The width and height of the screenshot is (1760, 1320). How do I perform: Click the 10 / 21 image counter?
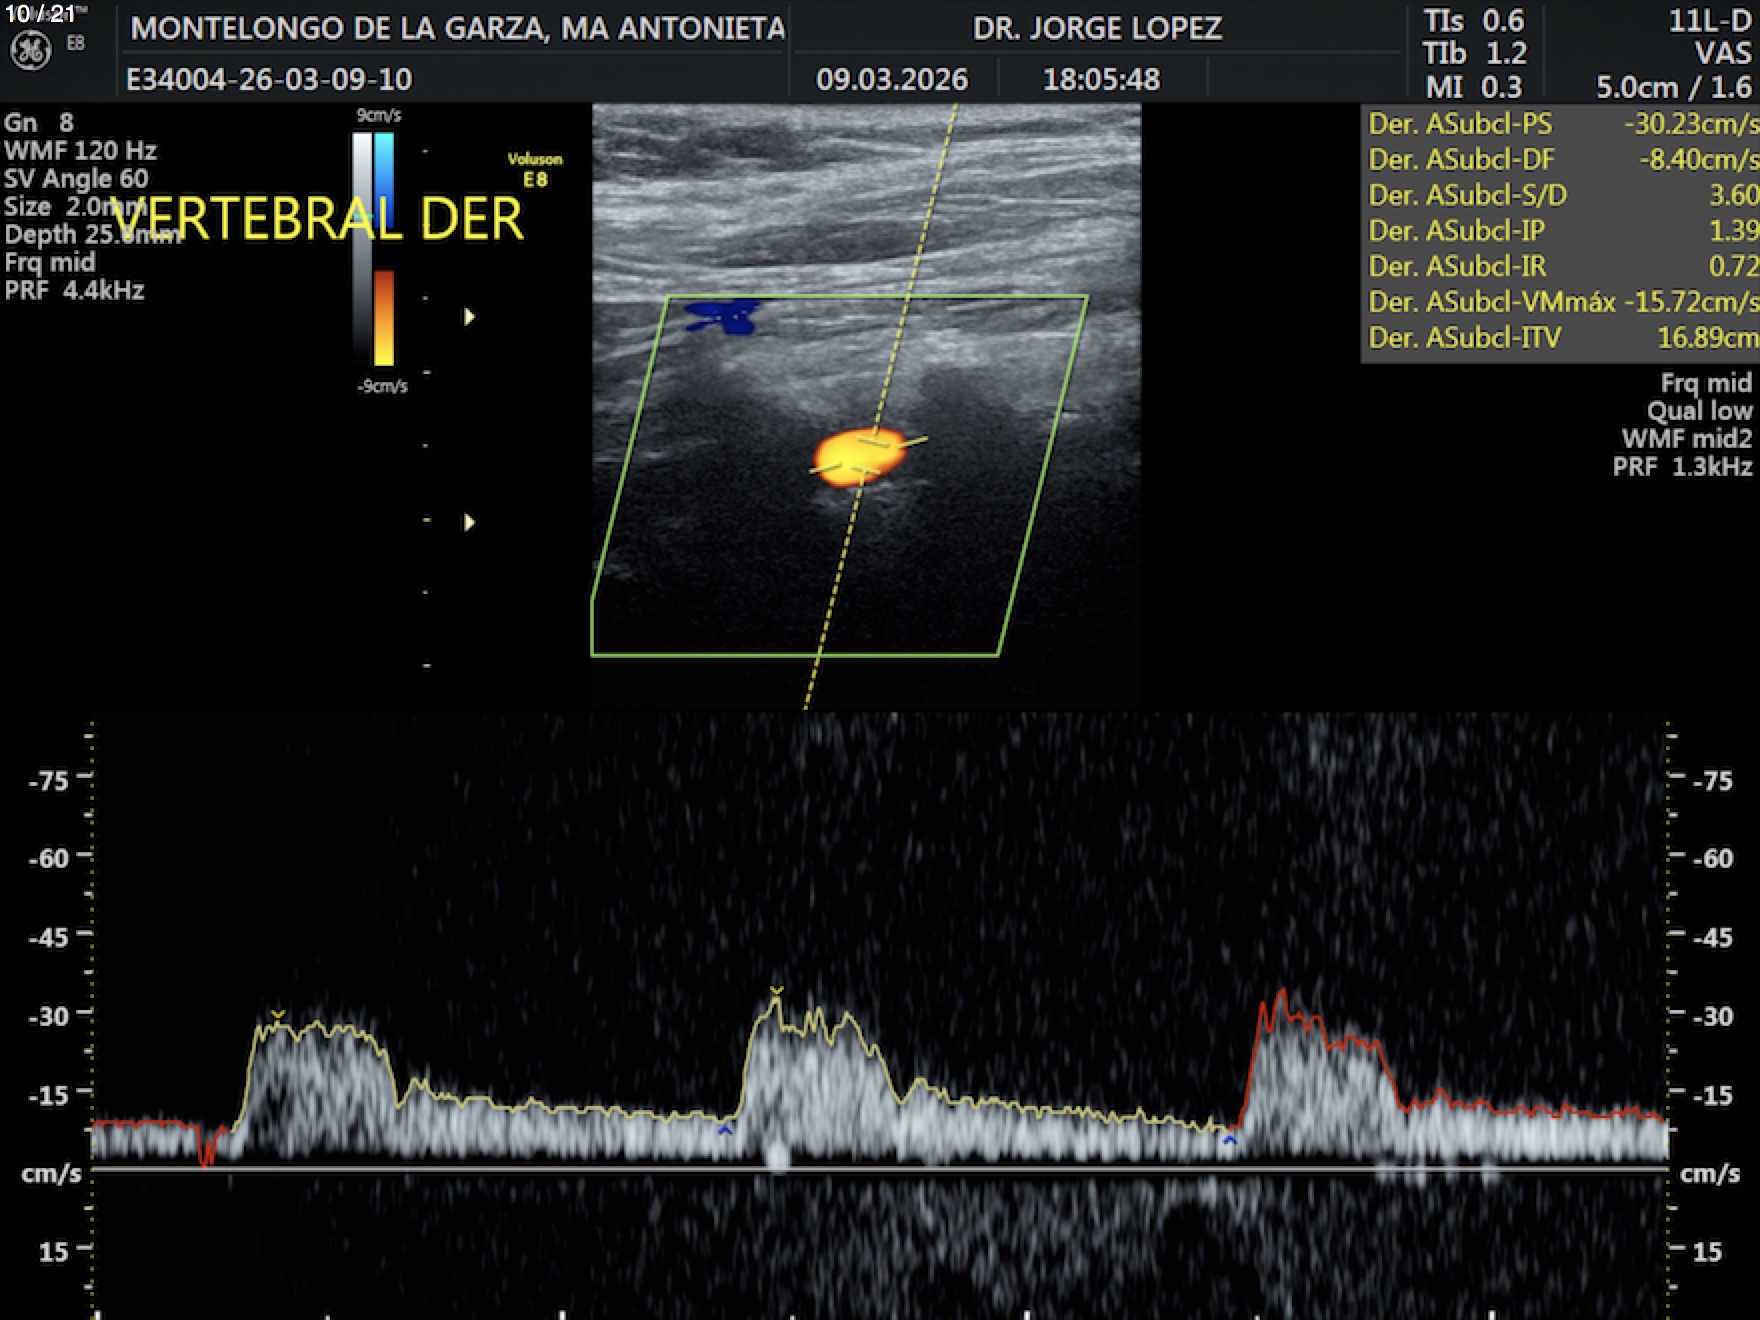pyautogui.click(x=40, y=14)
